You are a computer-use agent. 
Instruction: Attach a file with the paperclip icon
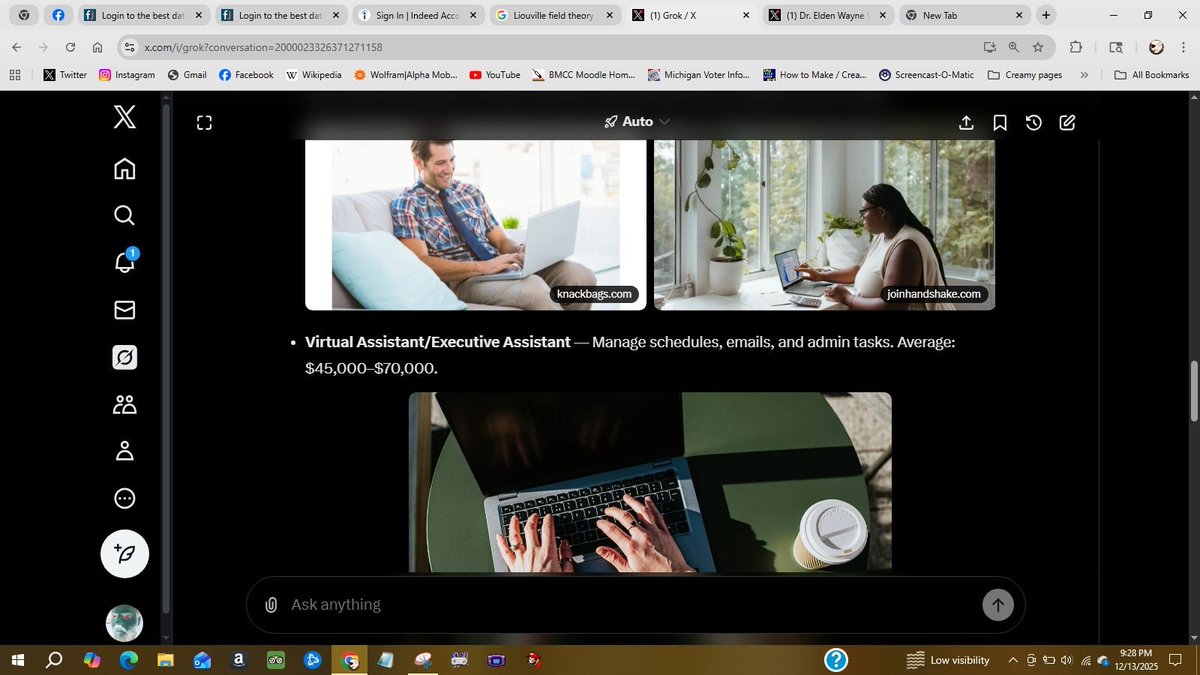270,605
